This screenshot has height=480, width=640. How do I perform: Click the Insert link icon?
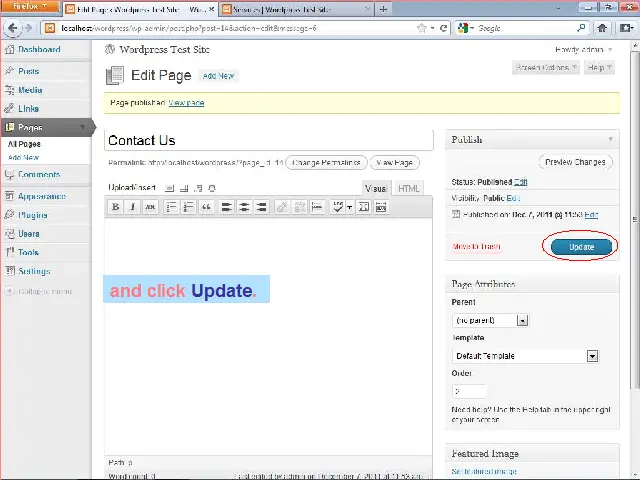pyautogui.click(x=282, y=207)
